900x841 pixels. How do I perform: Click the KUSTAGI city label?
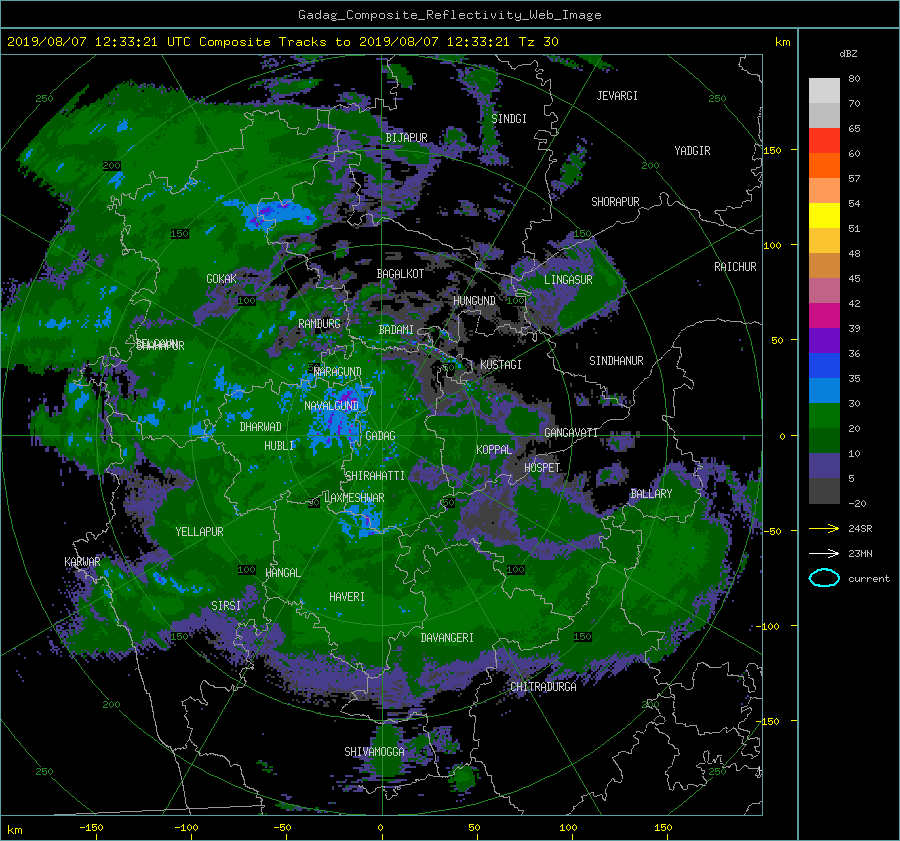[x=501, y=365]
